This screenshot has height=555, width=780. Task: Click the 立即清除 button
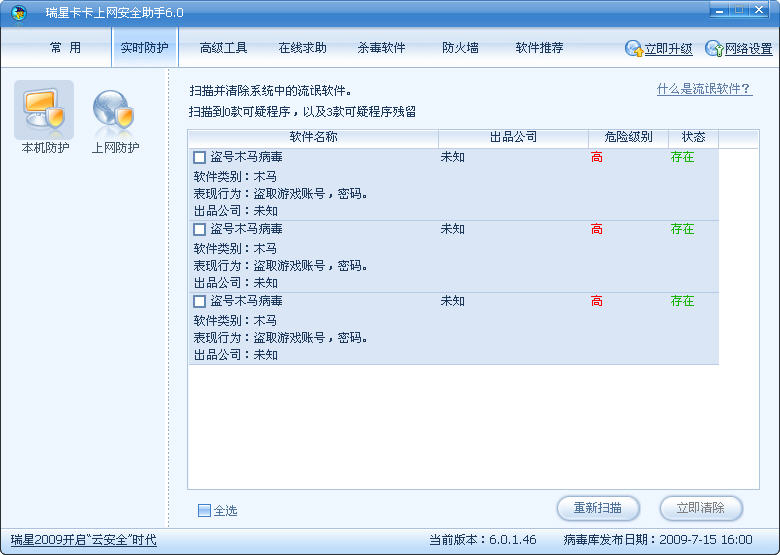click(701, 508)
